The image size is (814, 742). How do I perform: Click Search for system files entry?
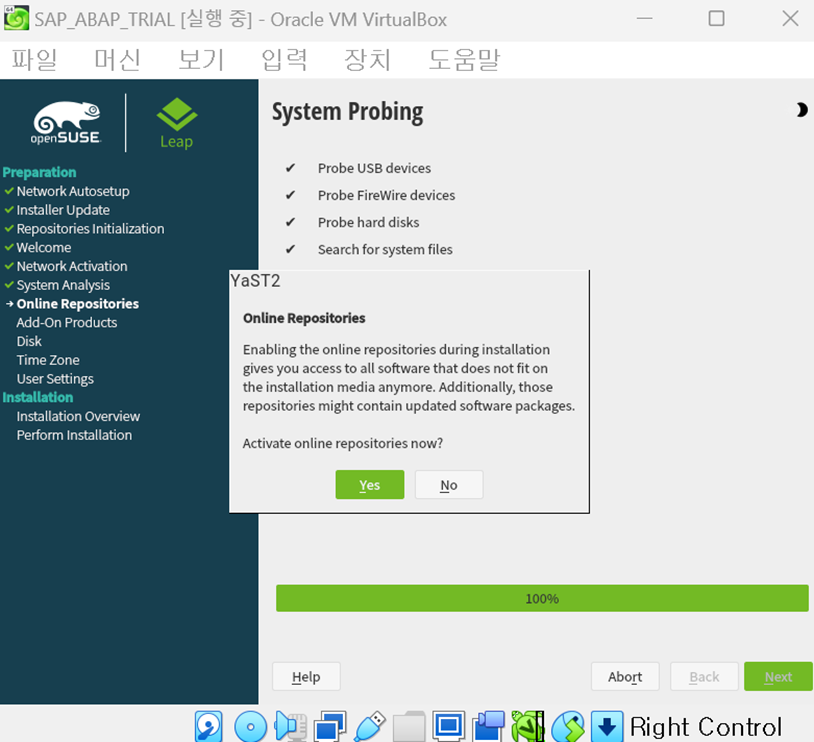click(x=385, y=249)
